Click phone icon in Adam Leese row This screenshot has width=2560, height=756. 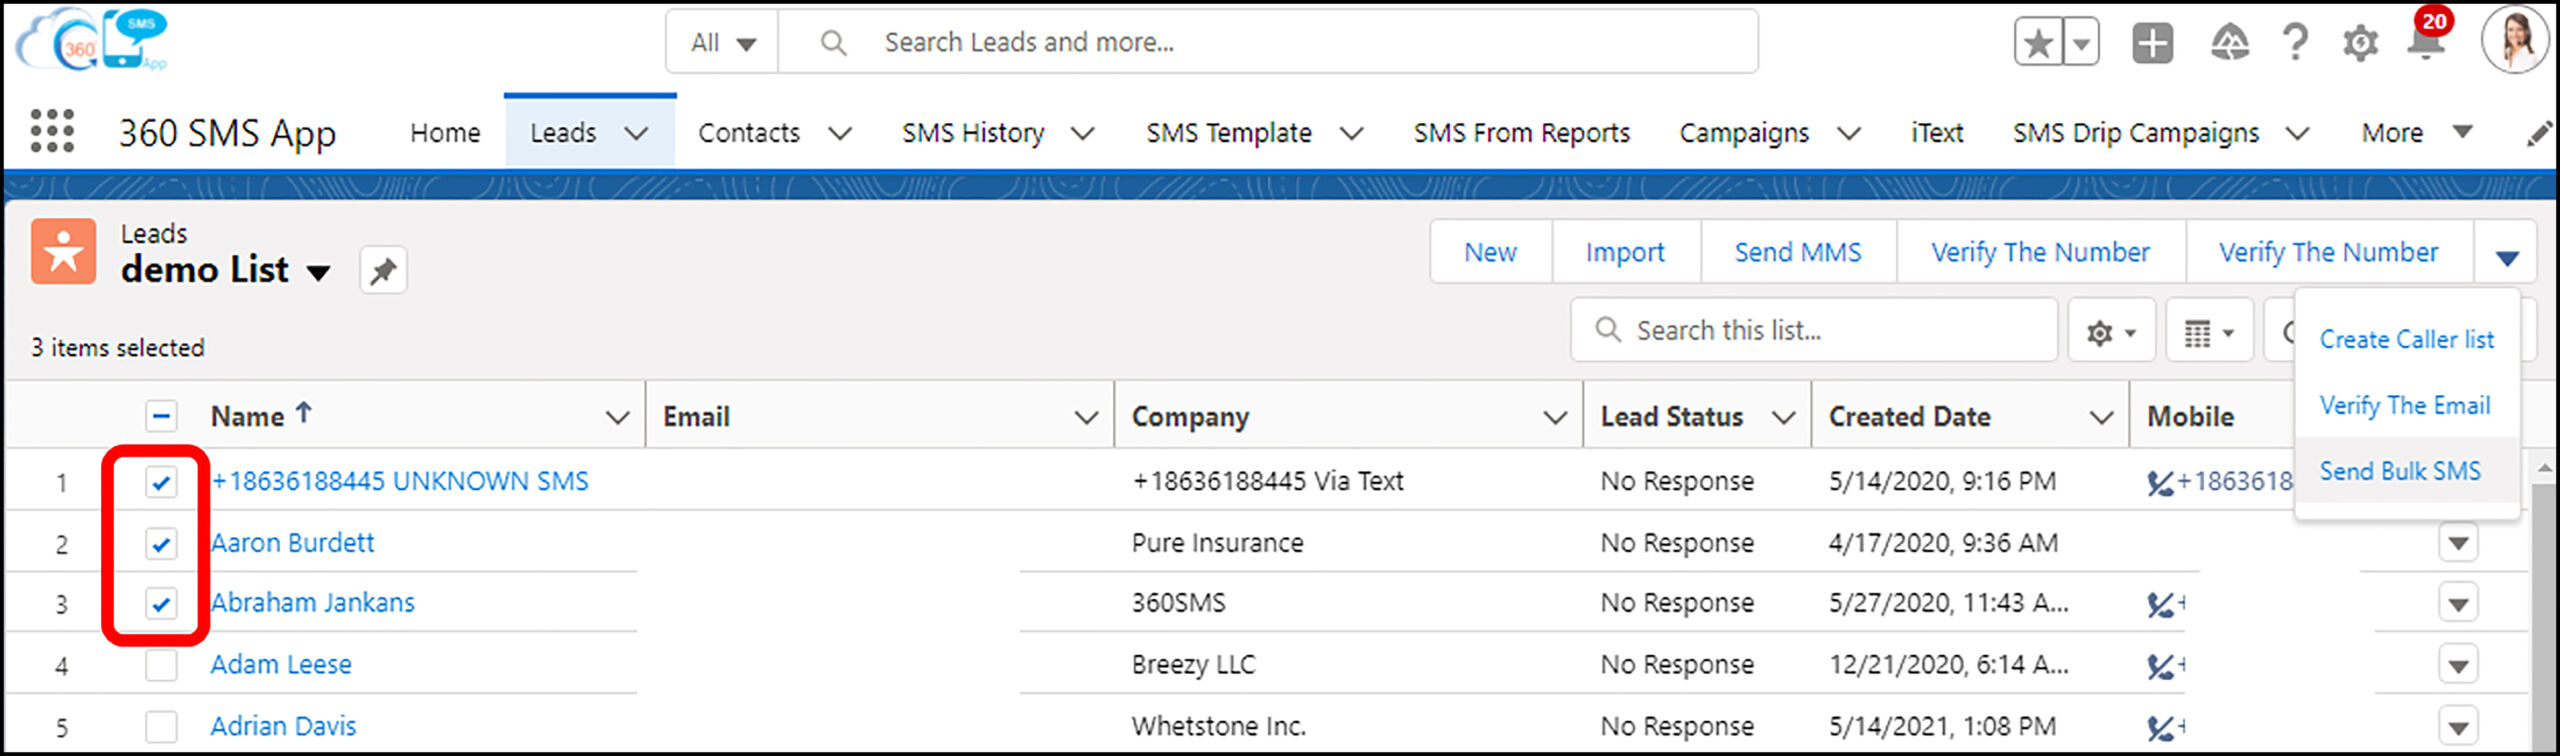(x=2161, y=665)
